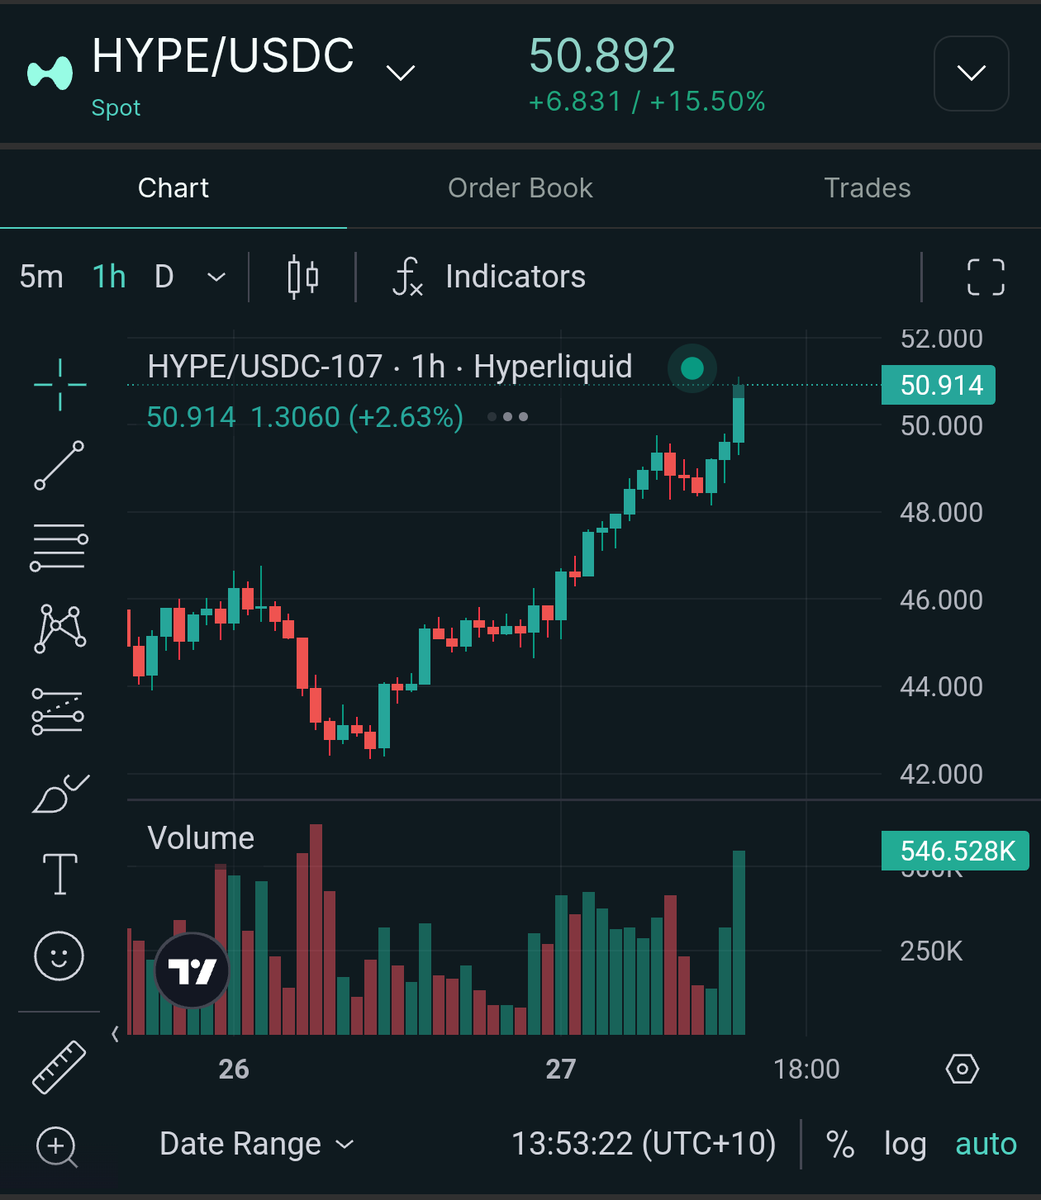Click the Hyperliquid HYPE token logo
1041x1200 pixels.
click(49, 73)
